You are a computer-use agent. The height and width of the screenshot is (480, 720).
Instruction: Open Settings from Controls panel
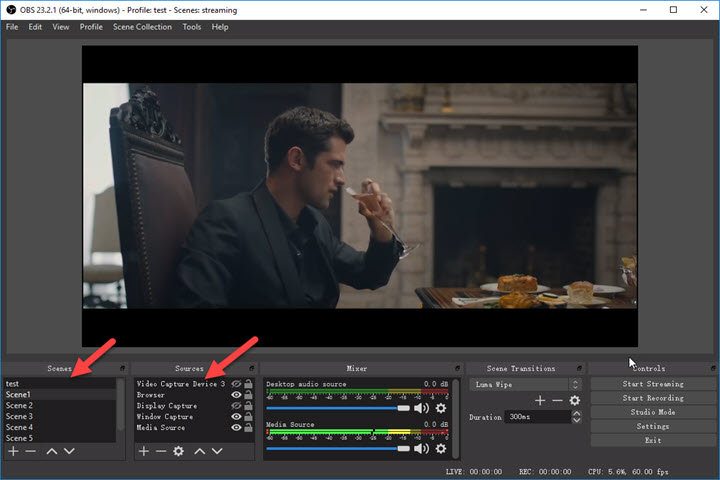click(653, 426)
